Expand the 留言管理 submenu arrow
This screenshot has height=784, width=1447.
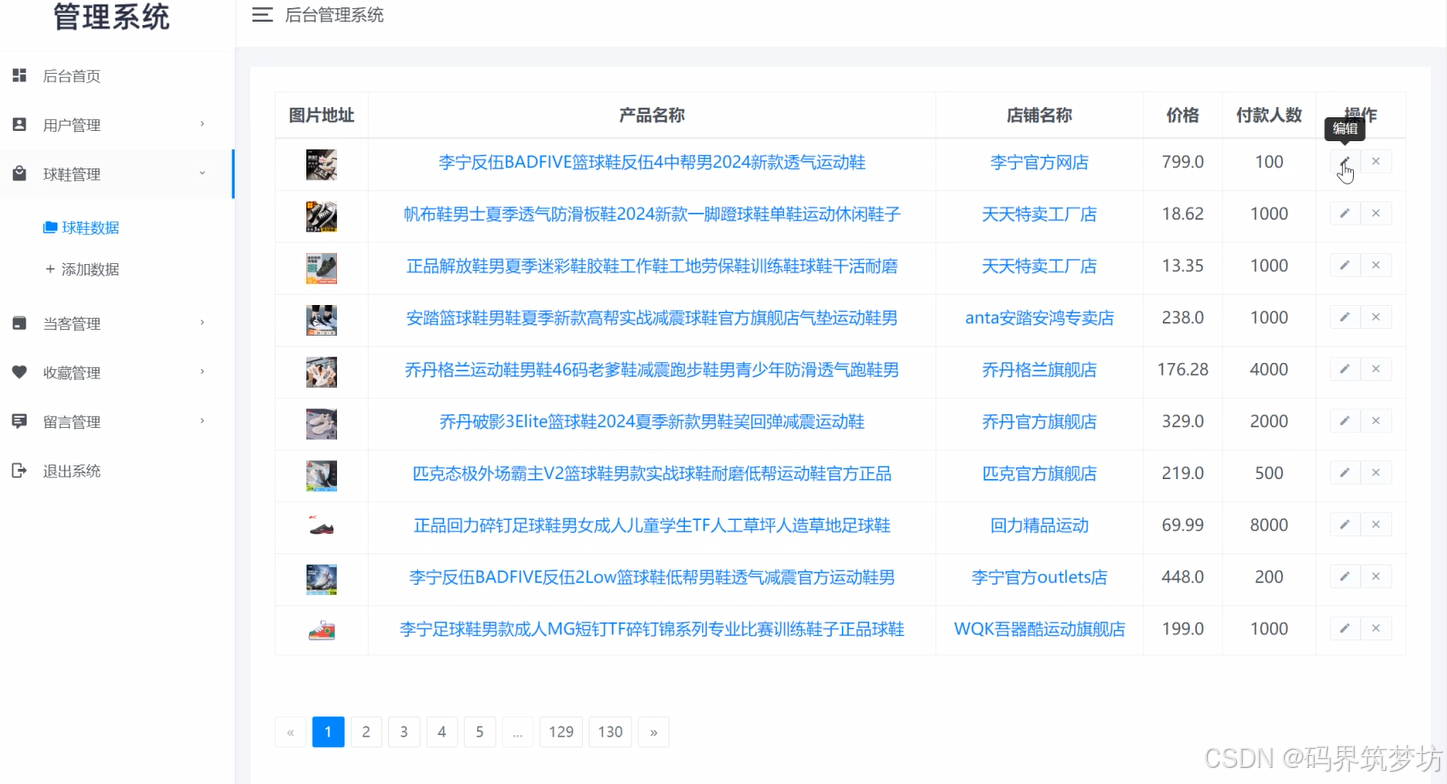click(x=202, y=420)
